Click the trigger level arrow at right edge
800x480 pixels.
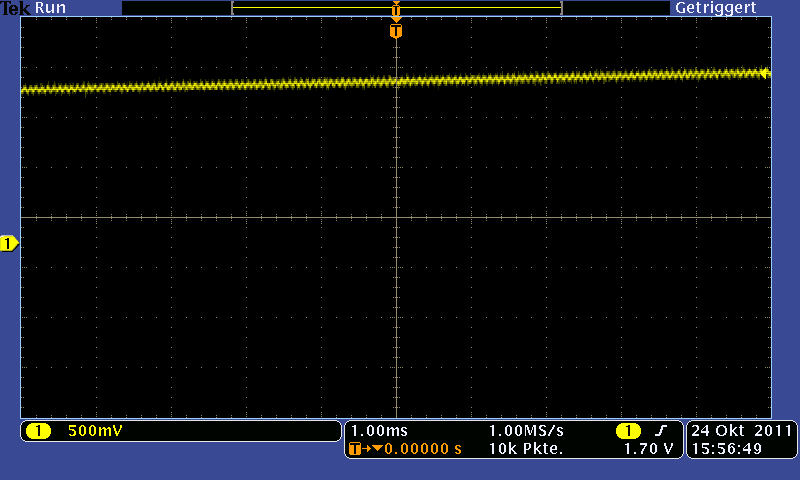[765, 73]
